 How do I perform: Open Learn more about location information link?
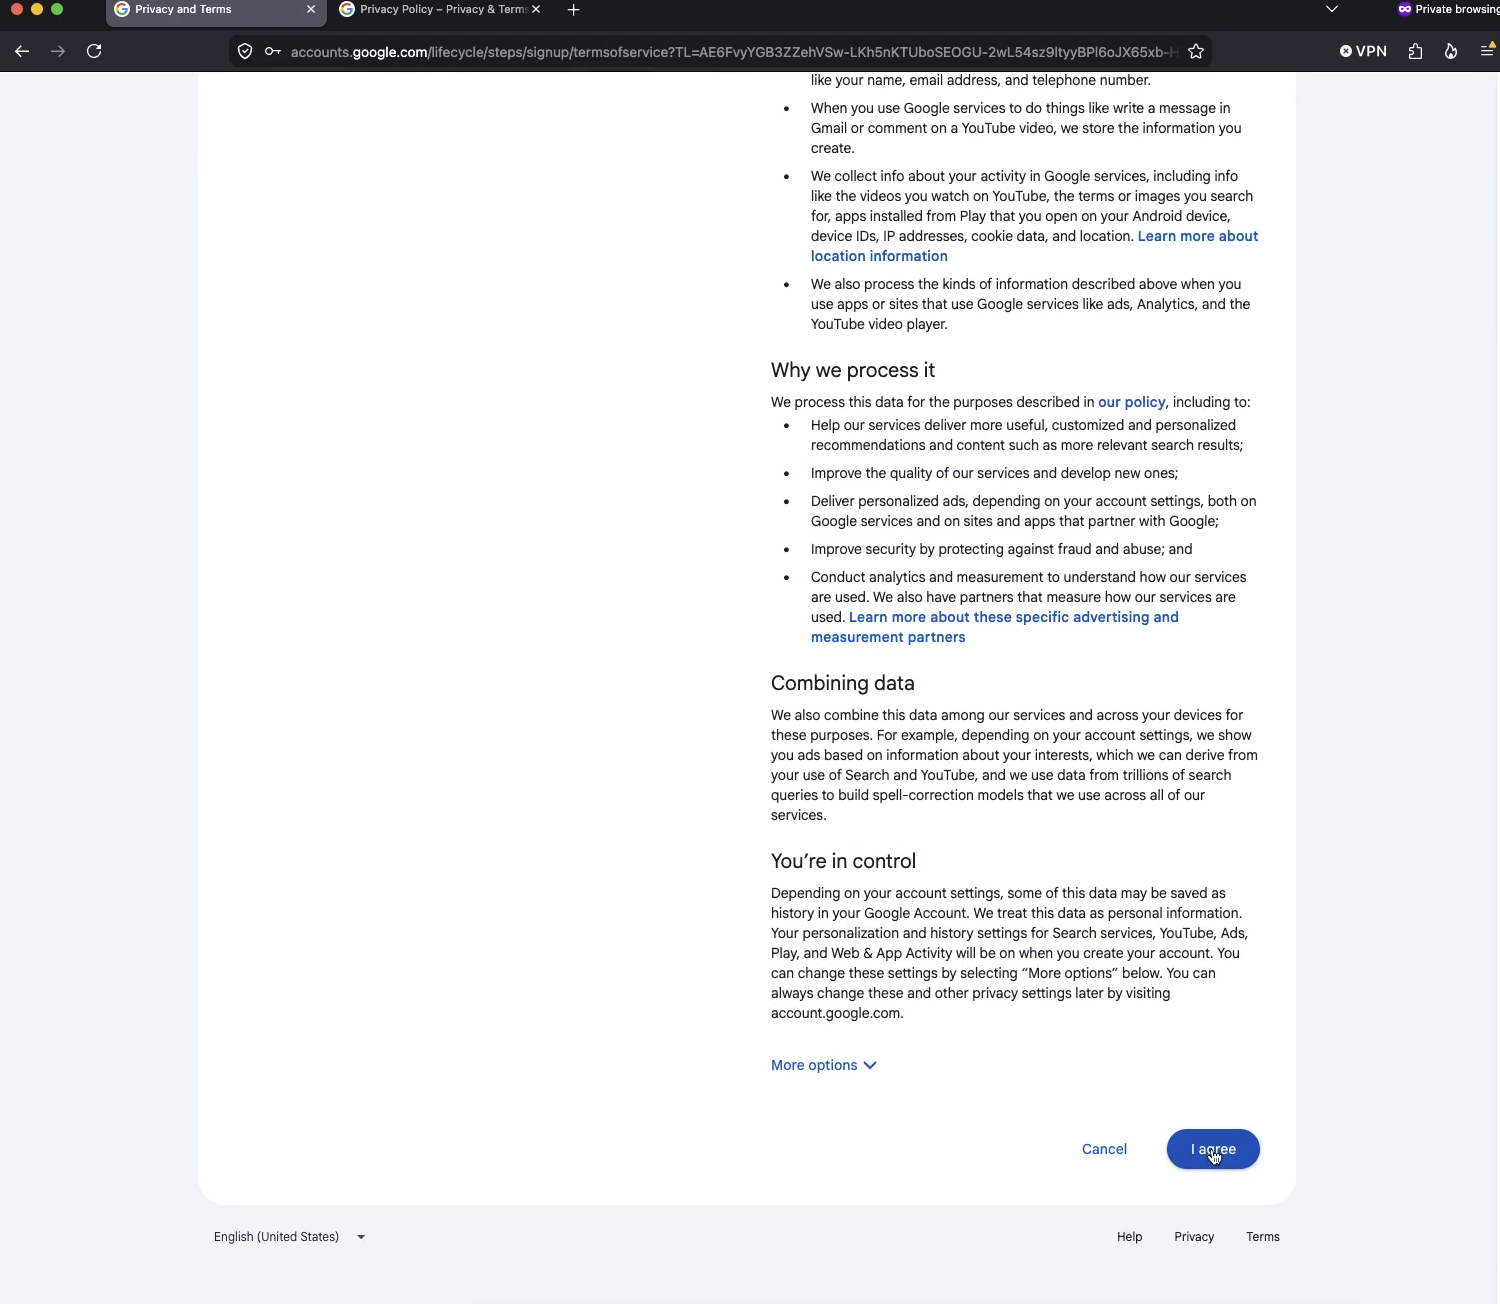pos(1035,246)
